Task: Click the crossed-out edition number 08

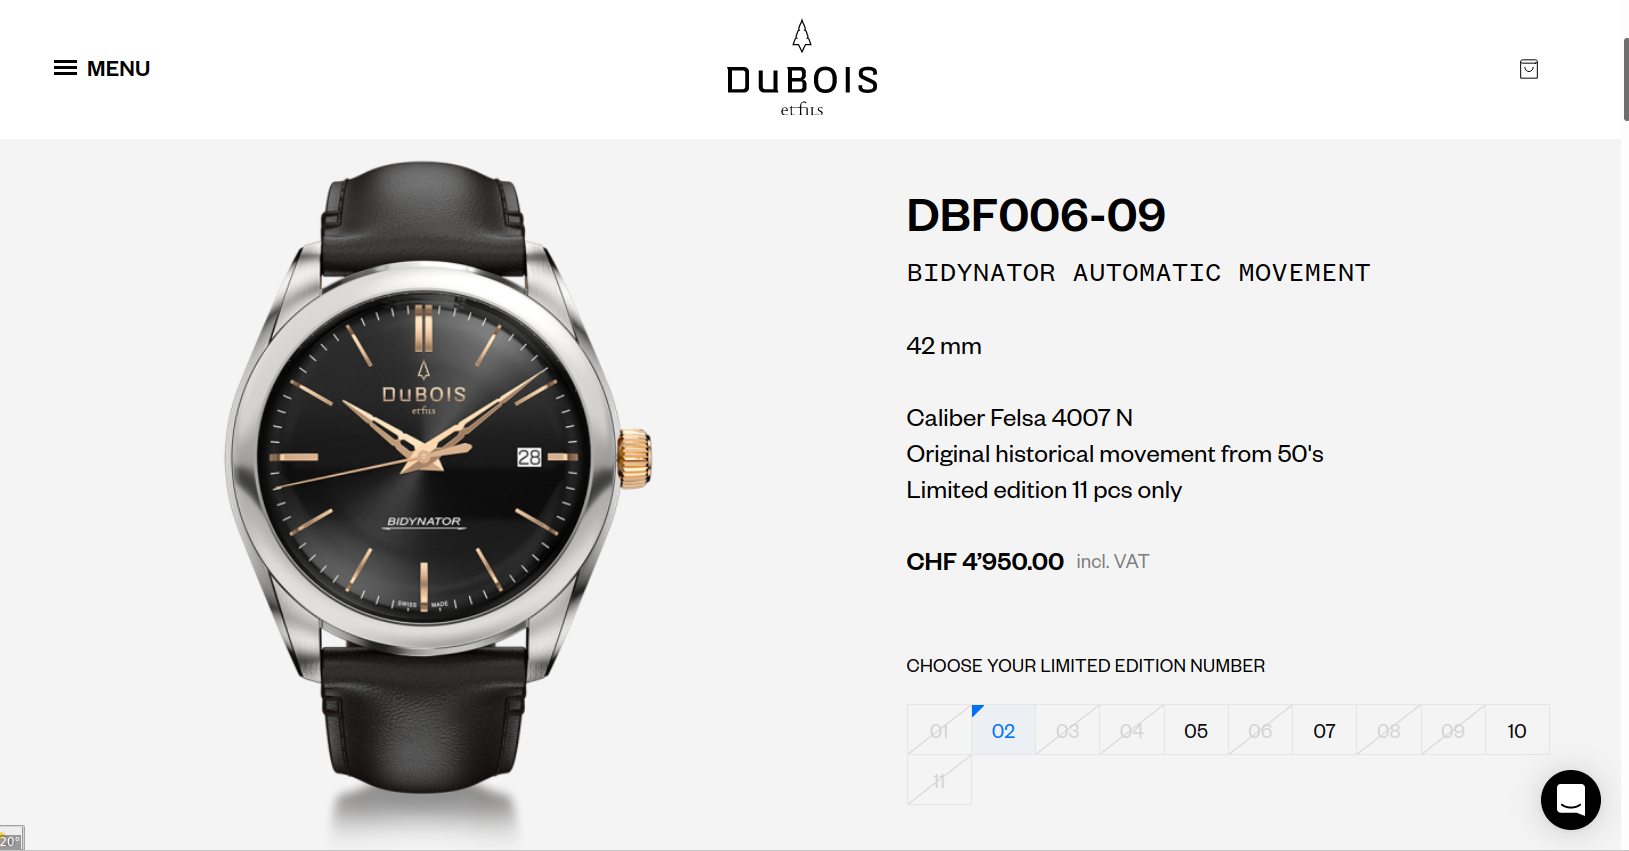Action: 1388,730
